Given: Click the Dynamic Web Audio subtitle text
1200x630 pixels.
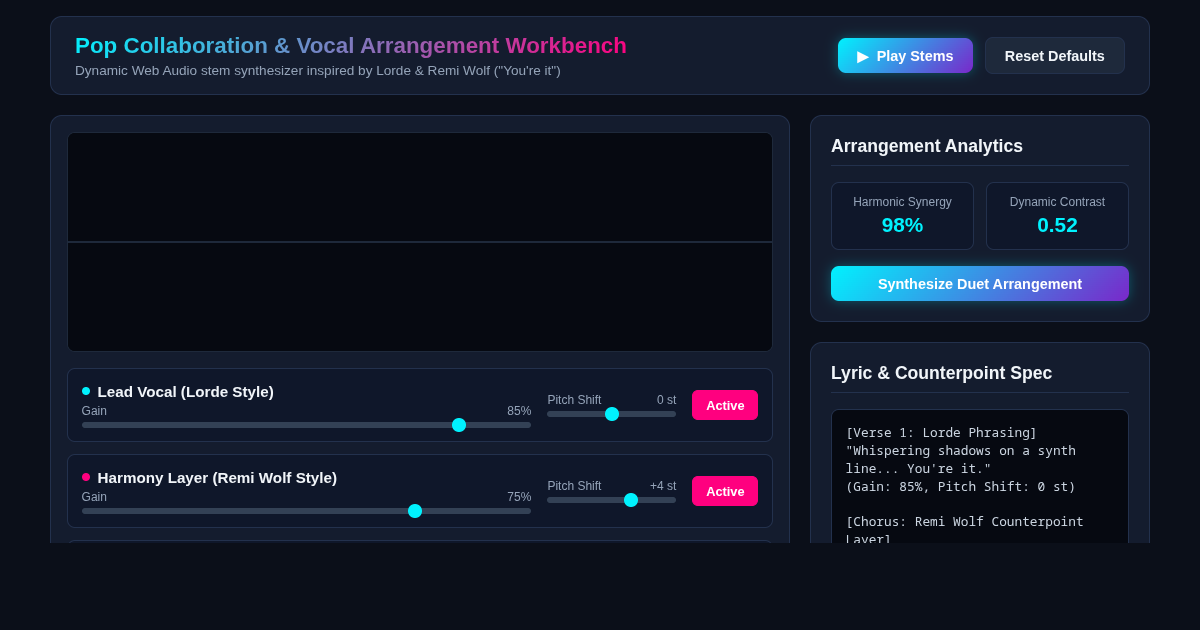Looking at the screenshot, I should (318, 71).
